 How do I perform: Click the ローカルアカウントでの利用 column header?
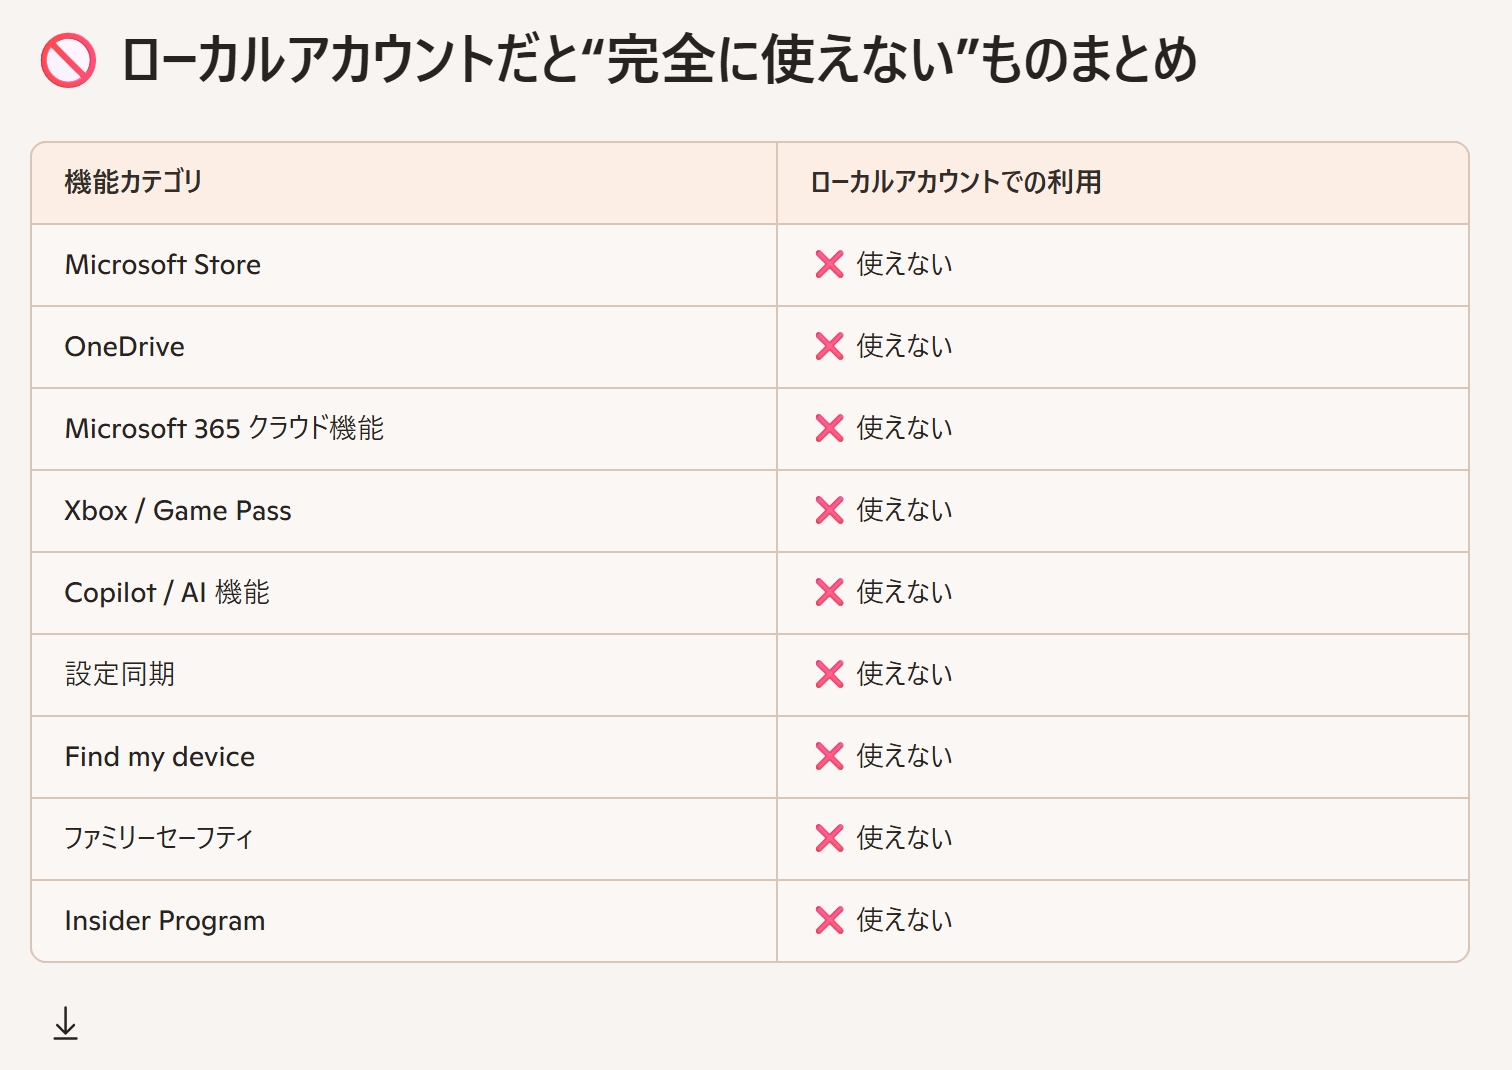click(x=955, y=182)
